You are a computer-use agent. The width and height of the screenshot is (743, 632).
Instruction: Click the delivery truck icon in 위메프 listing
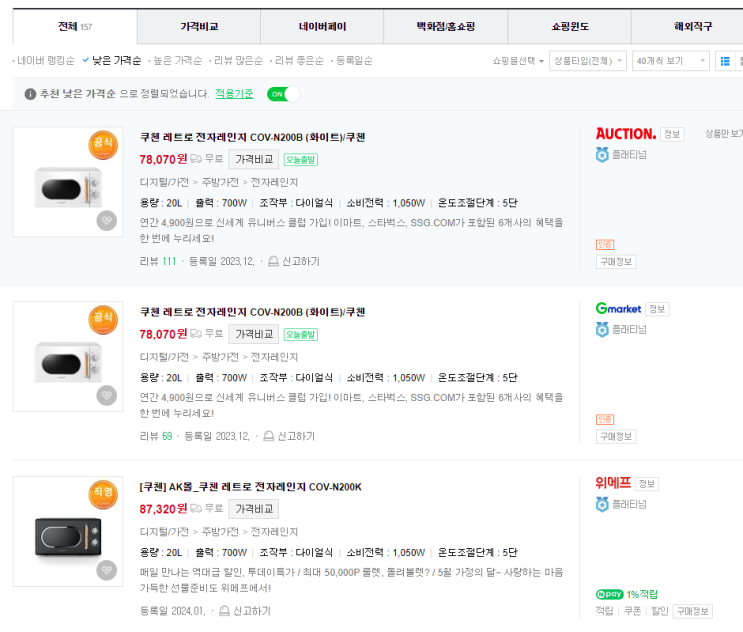196,509
